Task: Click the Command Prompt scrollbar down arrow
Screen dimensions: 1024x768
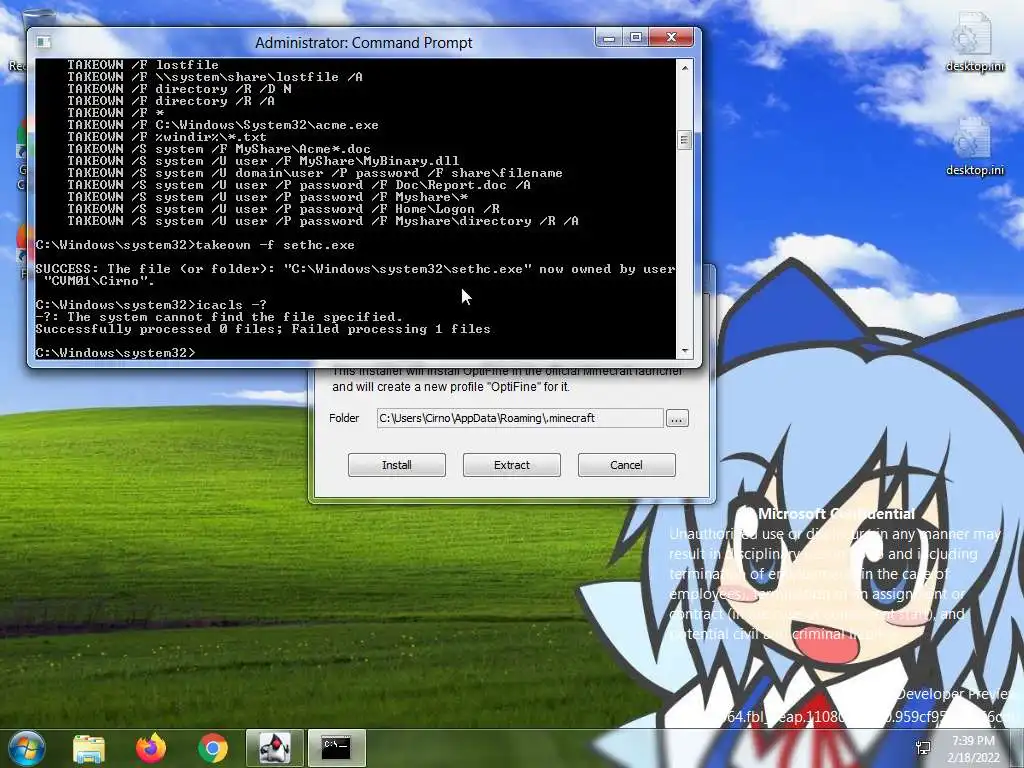Action: tap(684, 351)
